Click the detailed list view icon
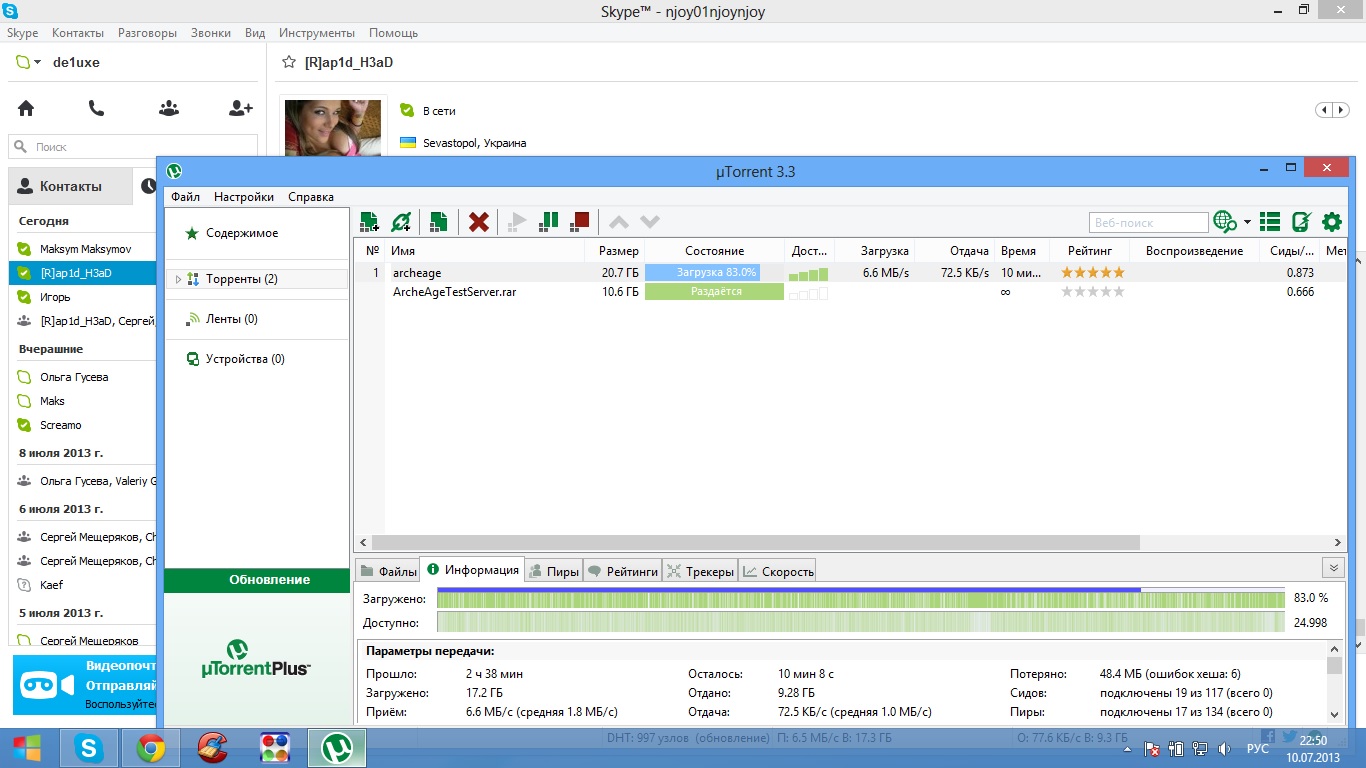Screen dimensions: 1366x768 point(1270,222)
